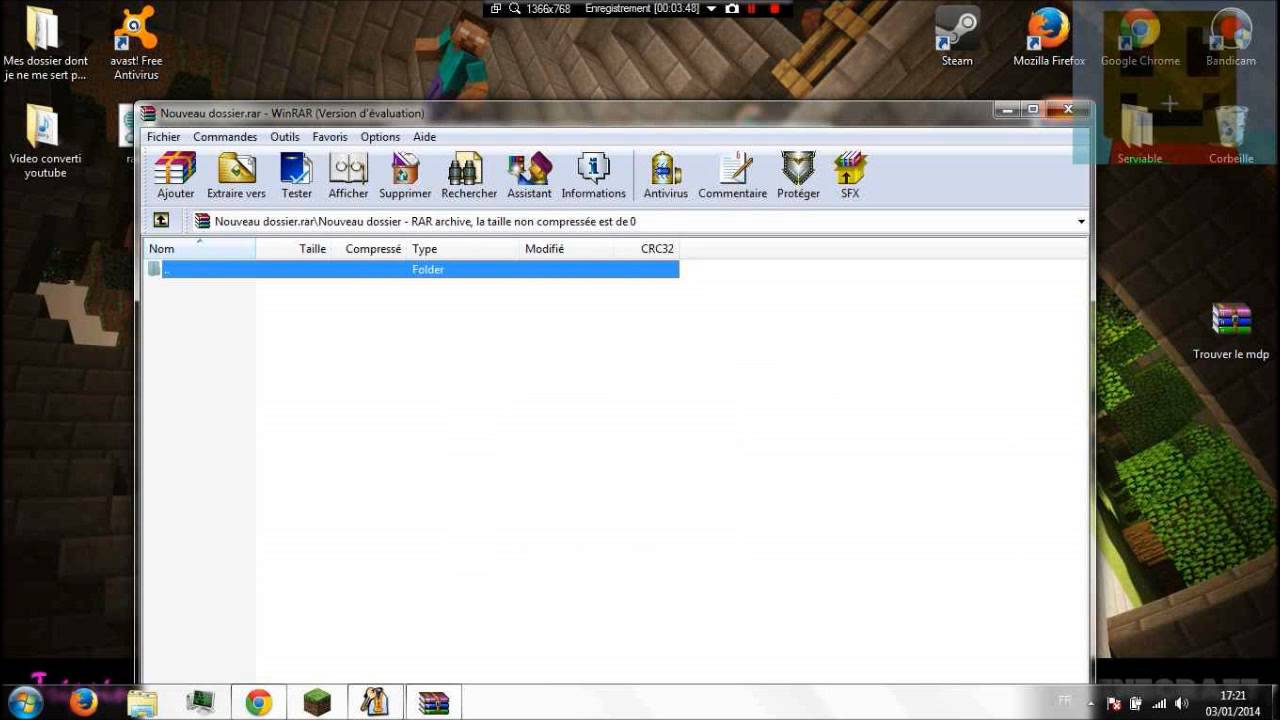Open Mozilla Firefox desktop shortcut
Image resolution: width=1280 pixels, height=720 pixels.
coord(1049,37)
